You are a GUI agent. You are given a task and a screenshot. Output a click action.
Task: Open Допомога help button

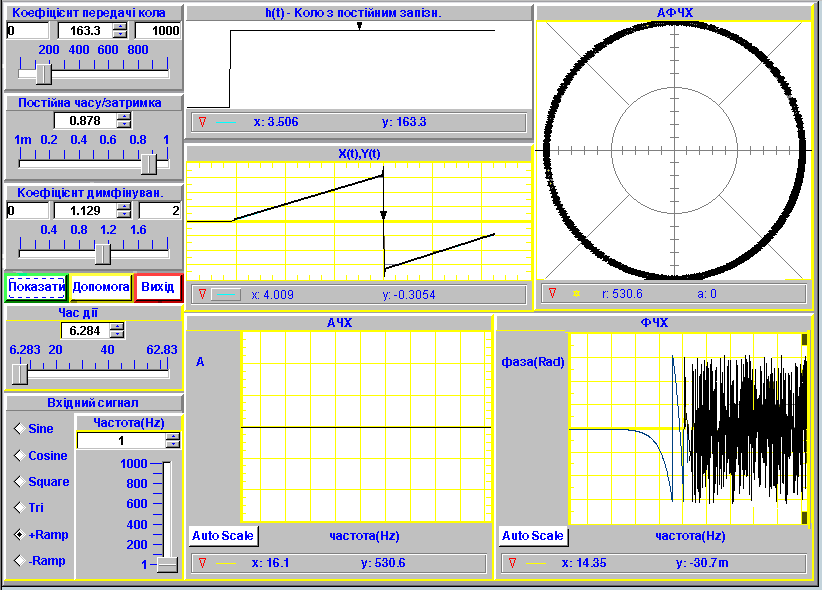pos(101,287)
